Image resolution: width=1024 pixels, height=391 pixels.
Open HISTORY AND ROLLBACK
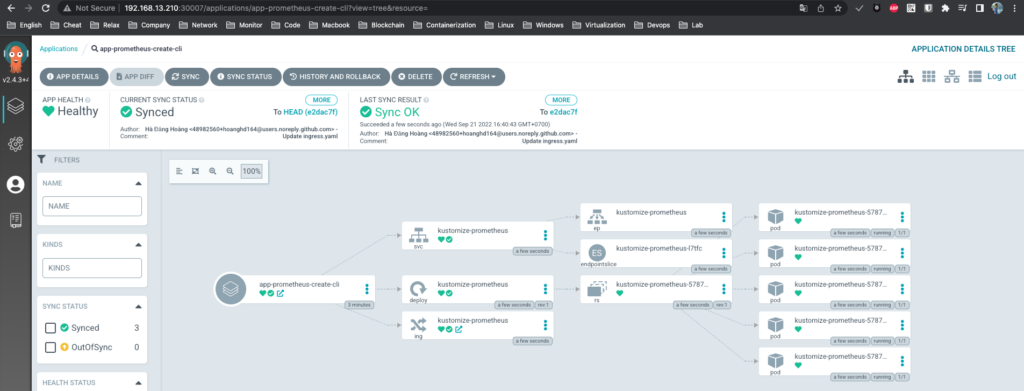pos(336,76)
